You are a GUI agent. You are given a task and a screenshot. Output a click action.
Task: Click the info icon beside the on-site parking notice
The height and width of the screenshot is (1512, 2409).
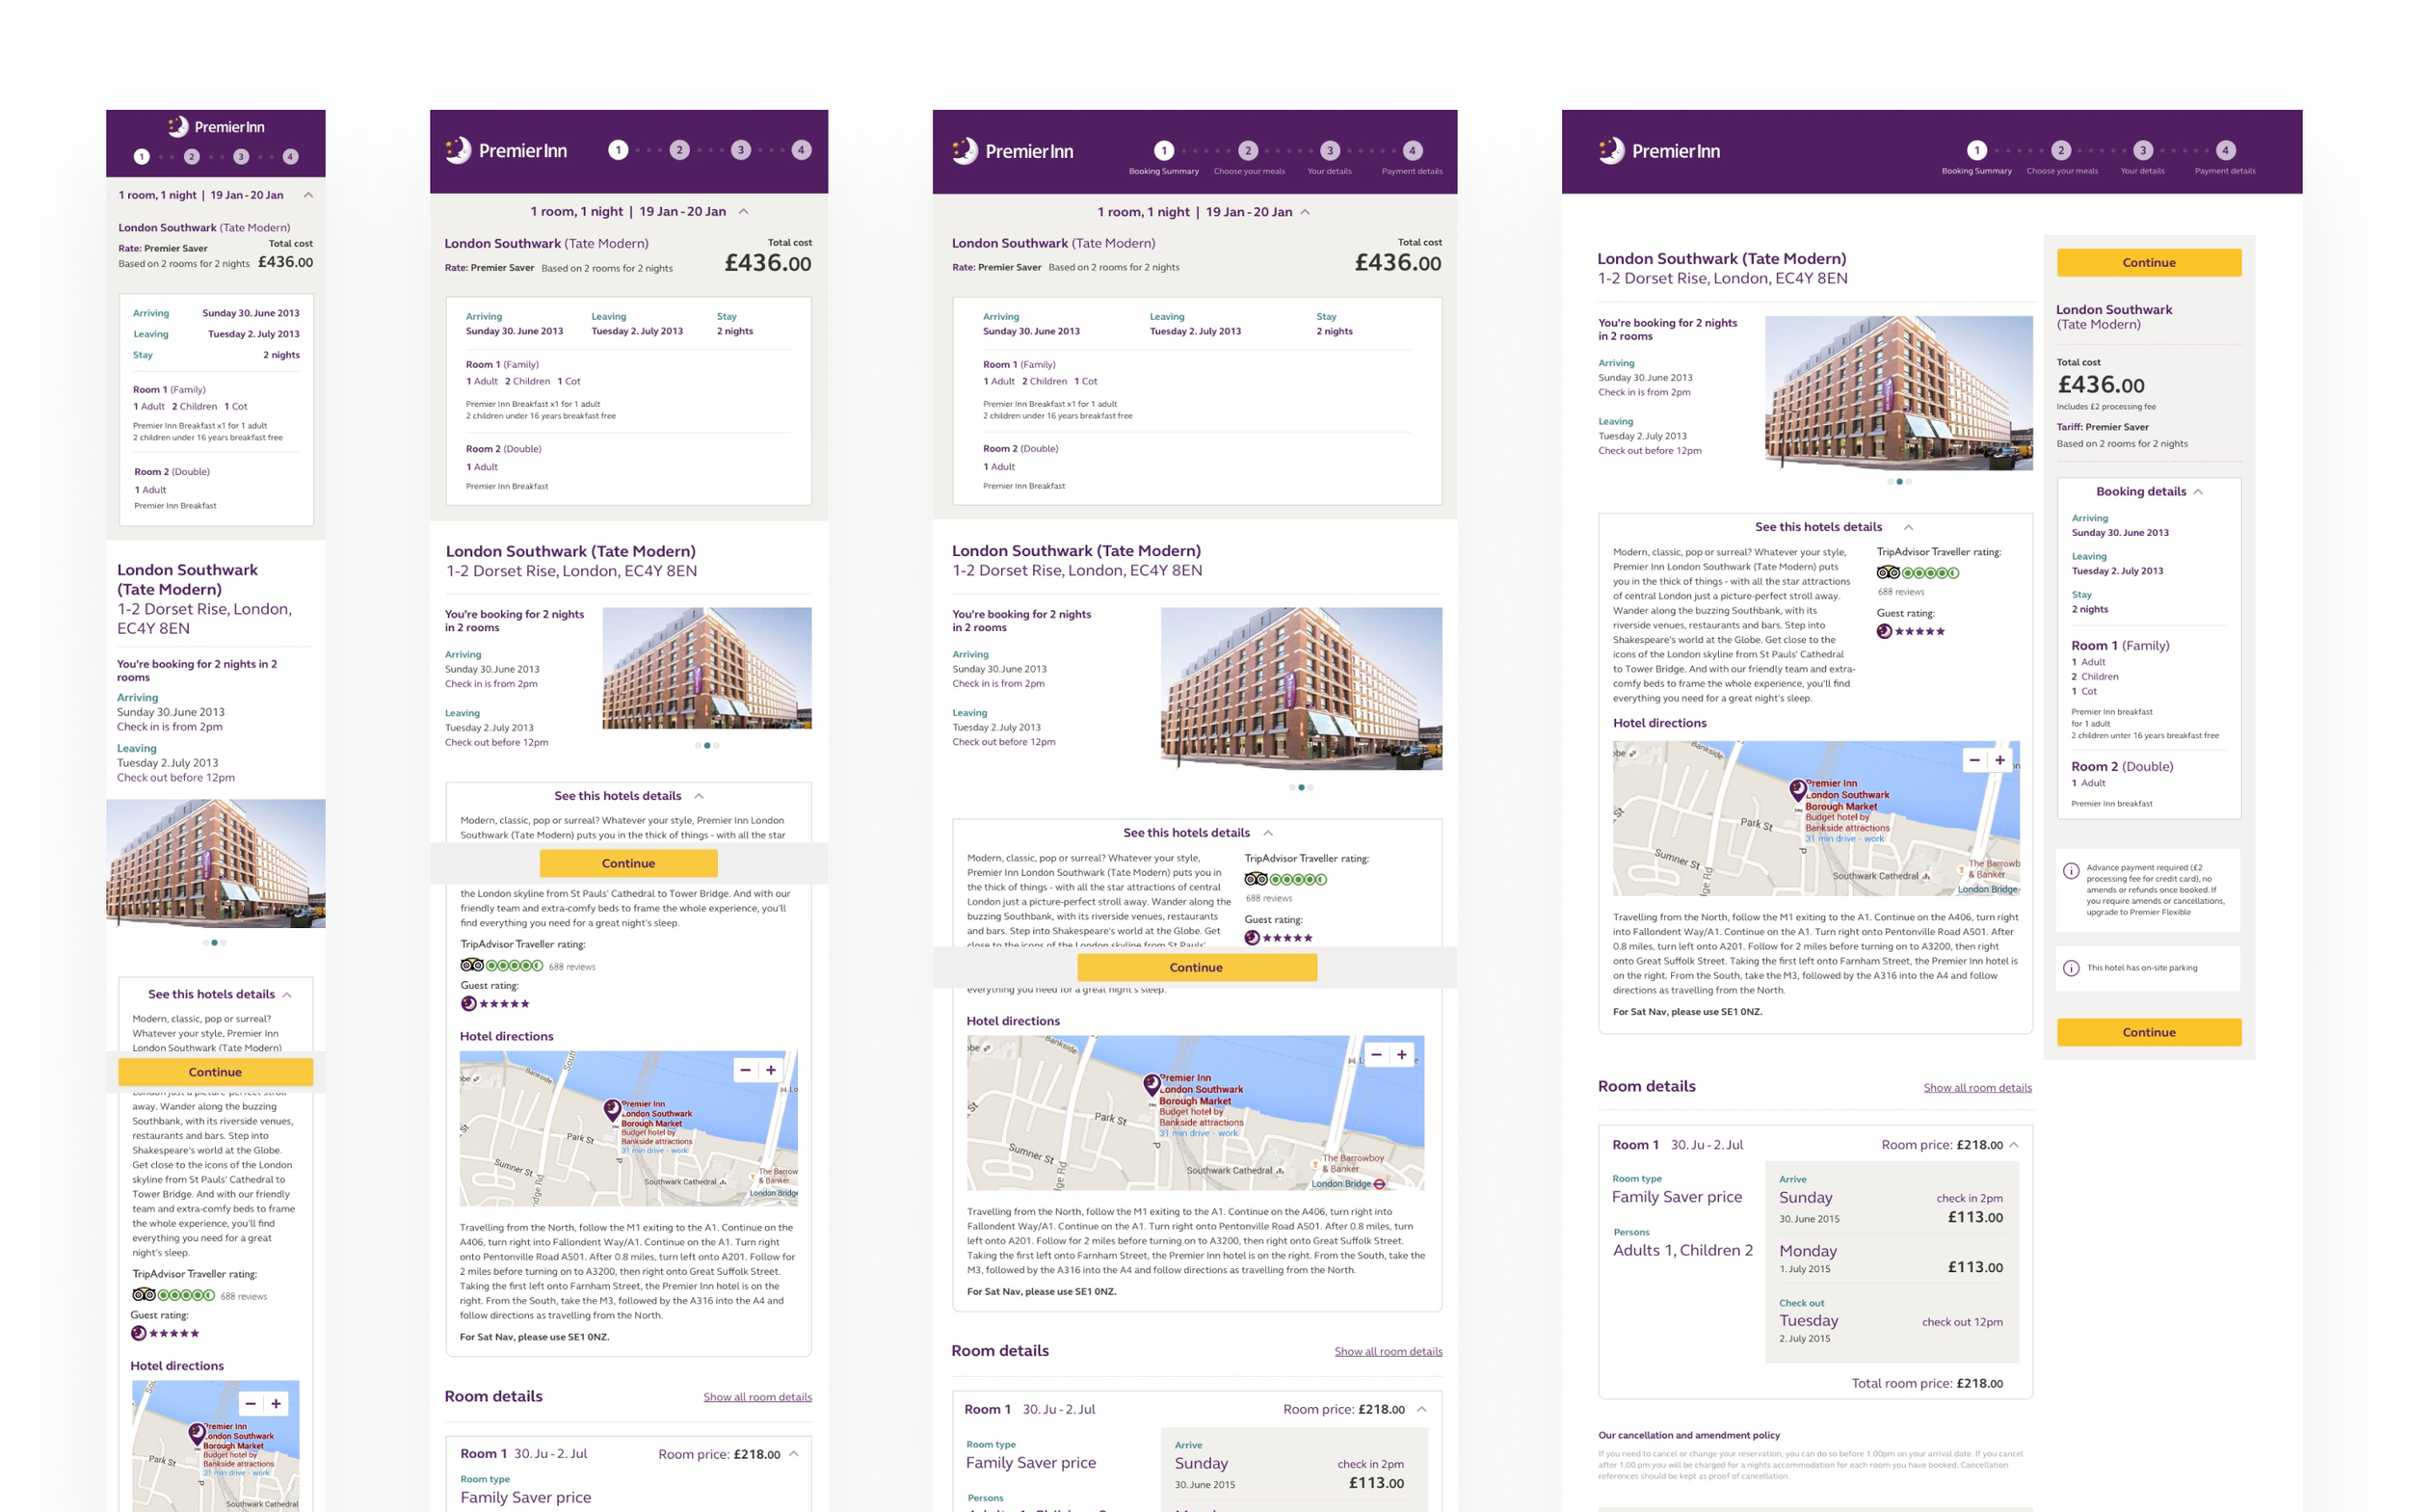point(2071,968)
